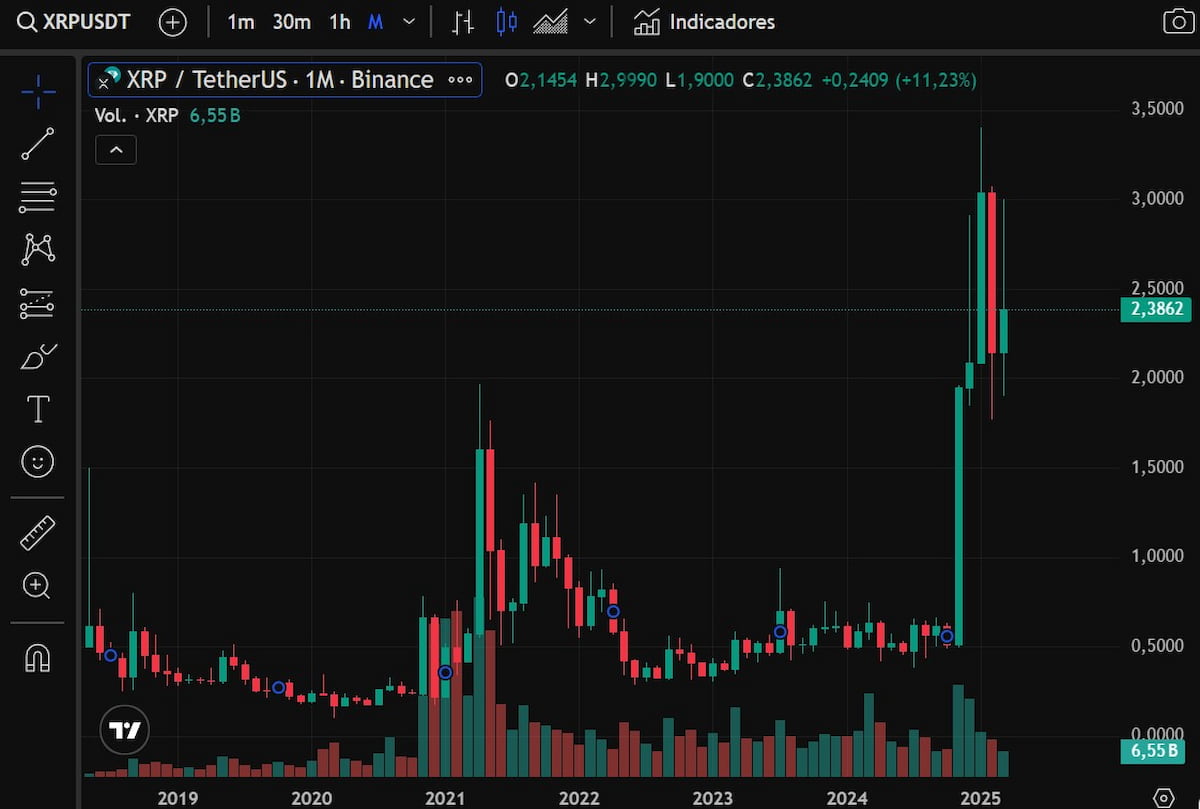Click the event marker in mid 2023

click(x=779, y=631)
